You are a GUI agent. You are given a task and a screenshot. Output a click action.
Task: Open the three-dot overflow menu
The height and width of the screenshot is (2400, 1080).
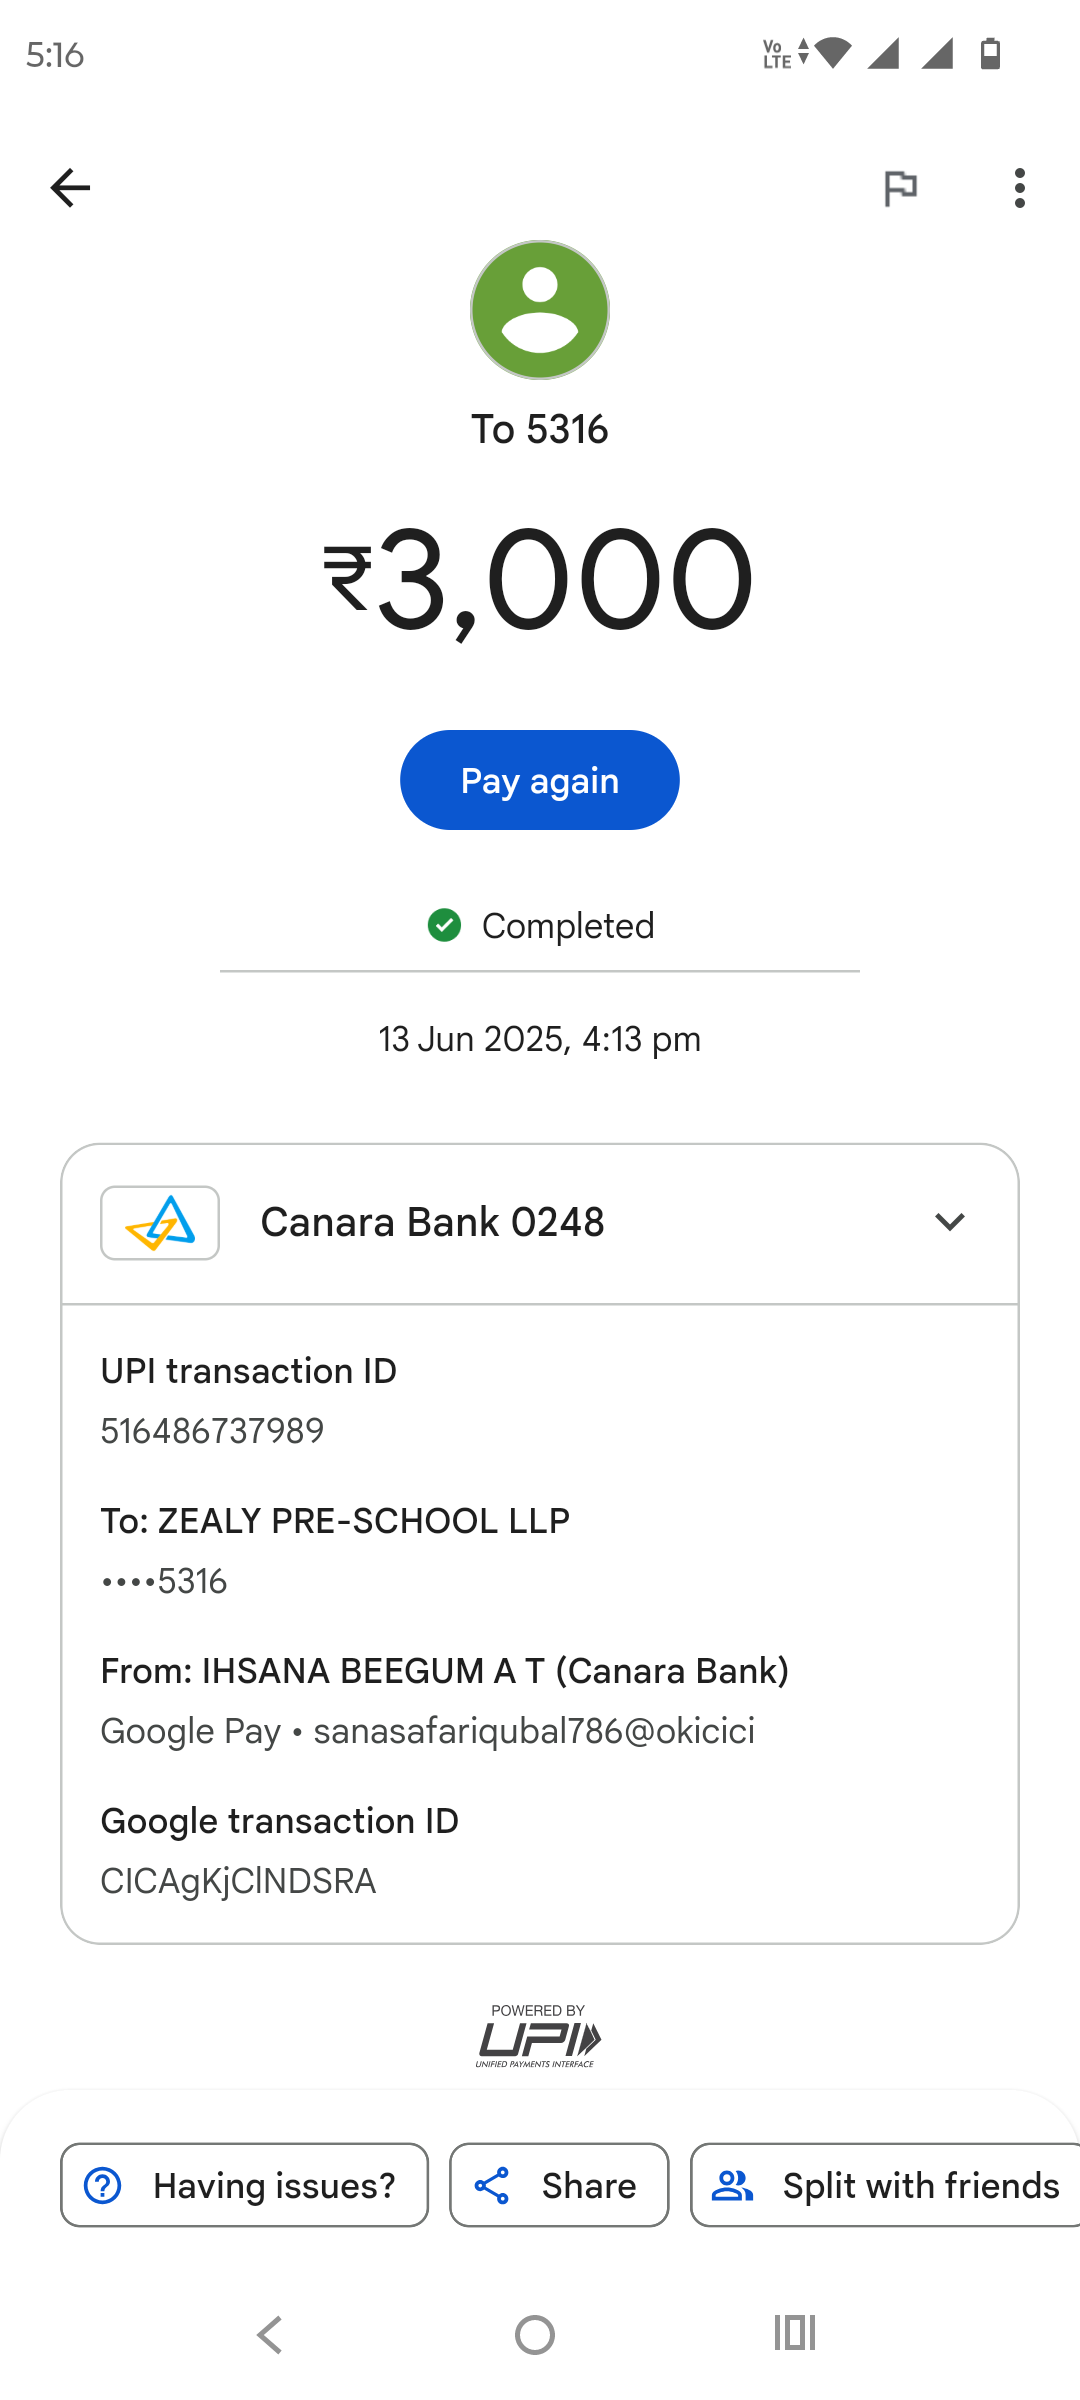pos(1019,187)
